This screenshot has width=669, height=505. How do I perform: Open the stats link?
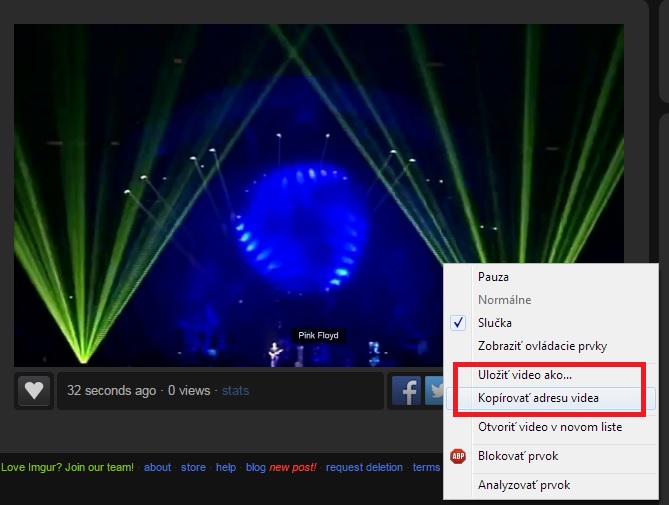(236, 391)
